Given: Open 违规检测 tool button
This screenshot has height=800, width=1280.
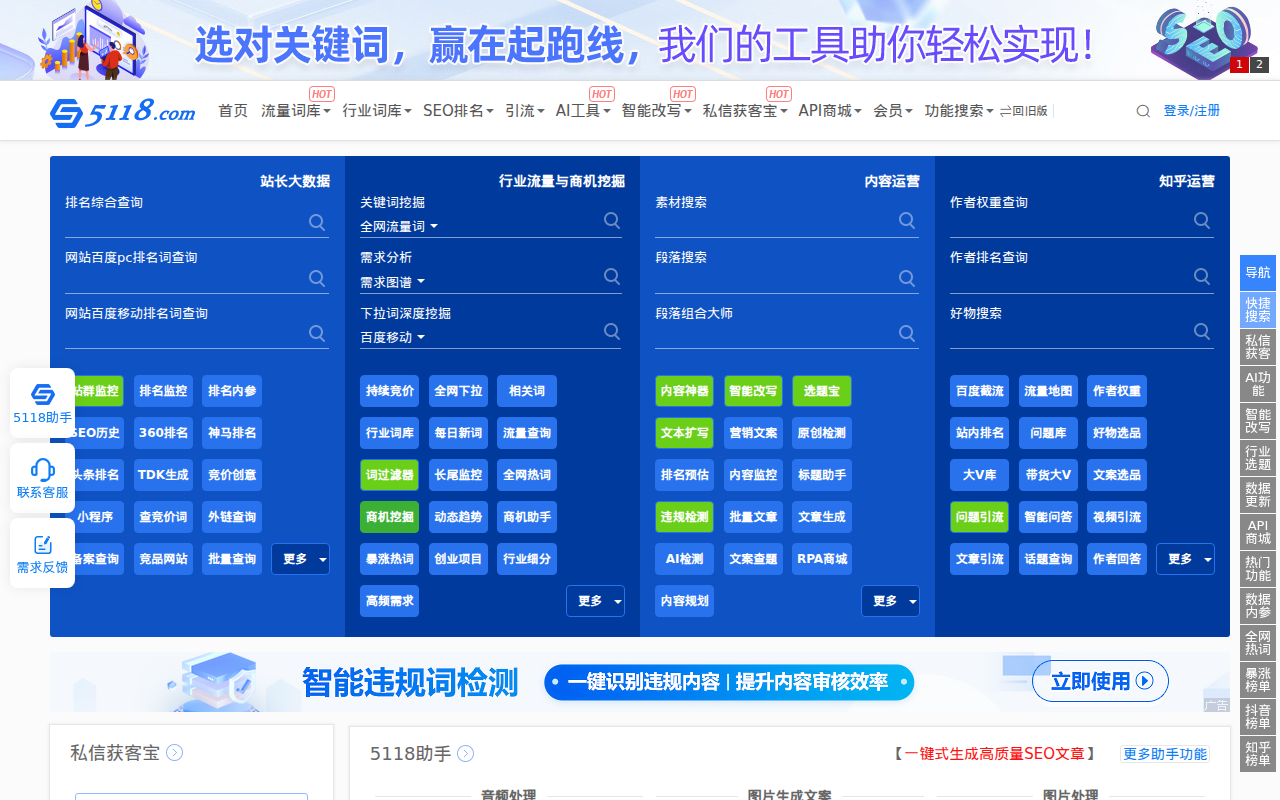Looking at the screenshot, I should tap(684, 517).
